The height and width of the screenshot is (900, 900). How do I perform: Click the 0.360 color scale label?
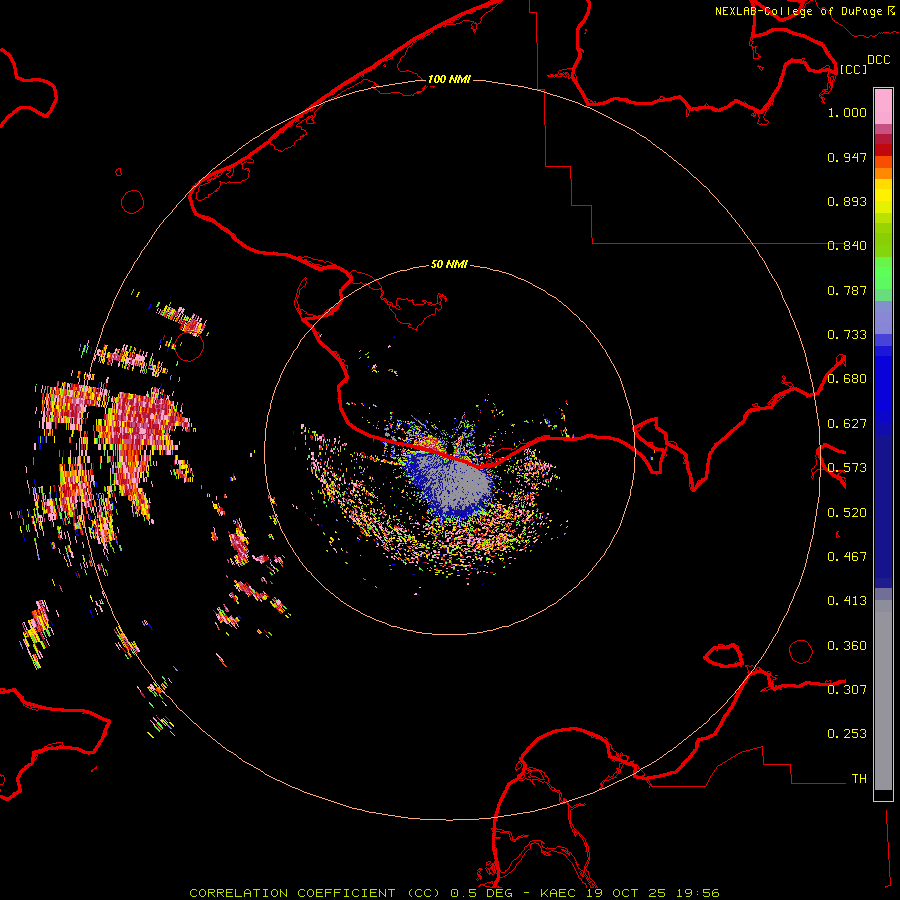point(847,646)
